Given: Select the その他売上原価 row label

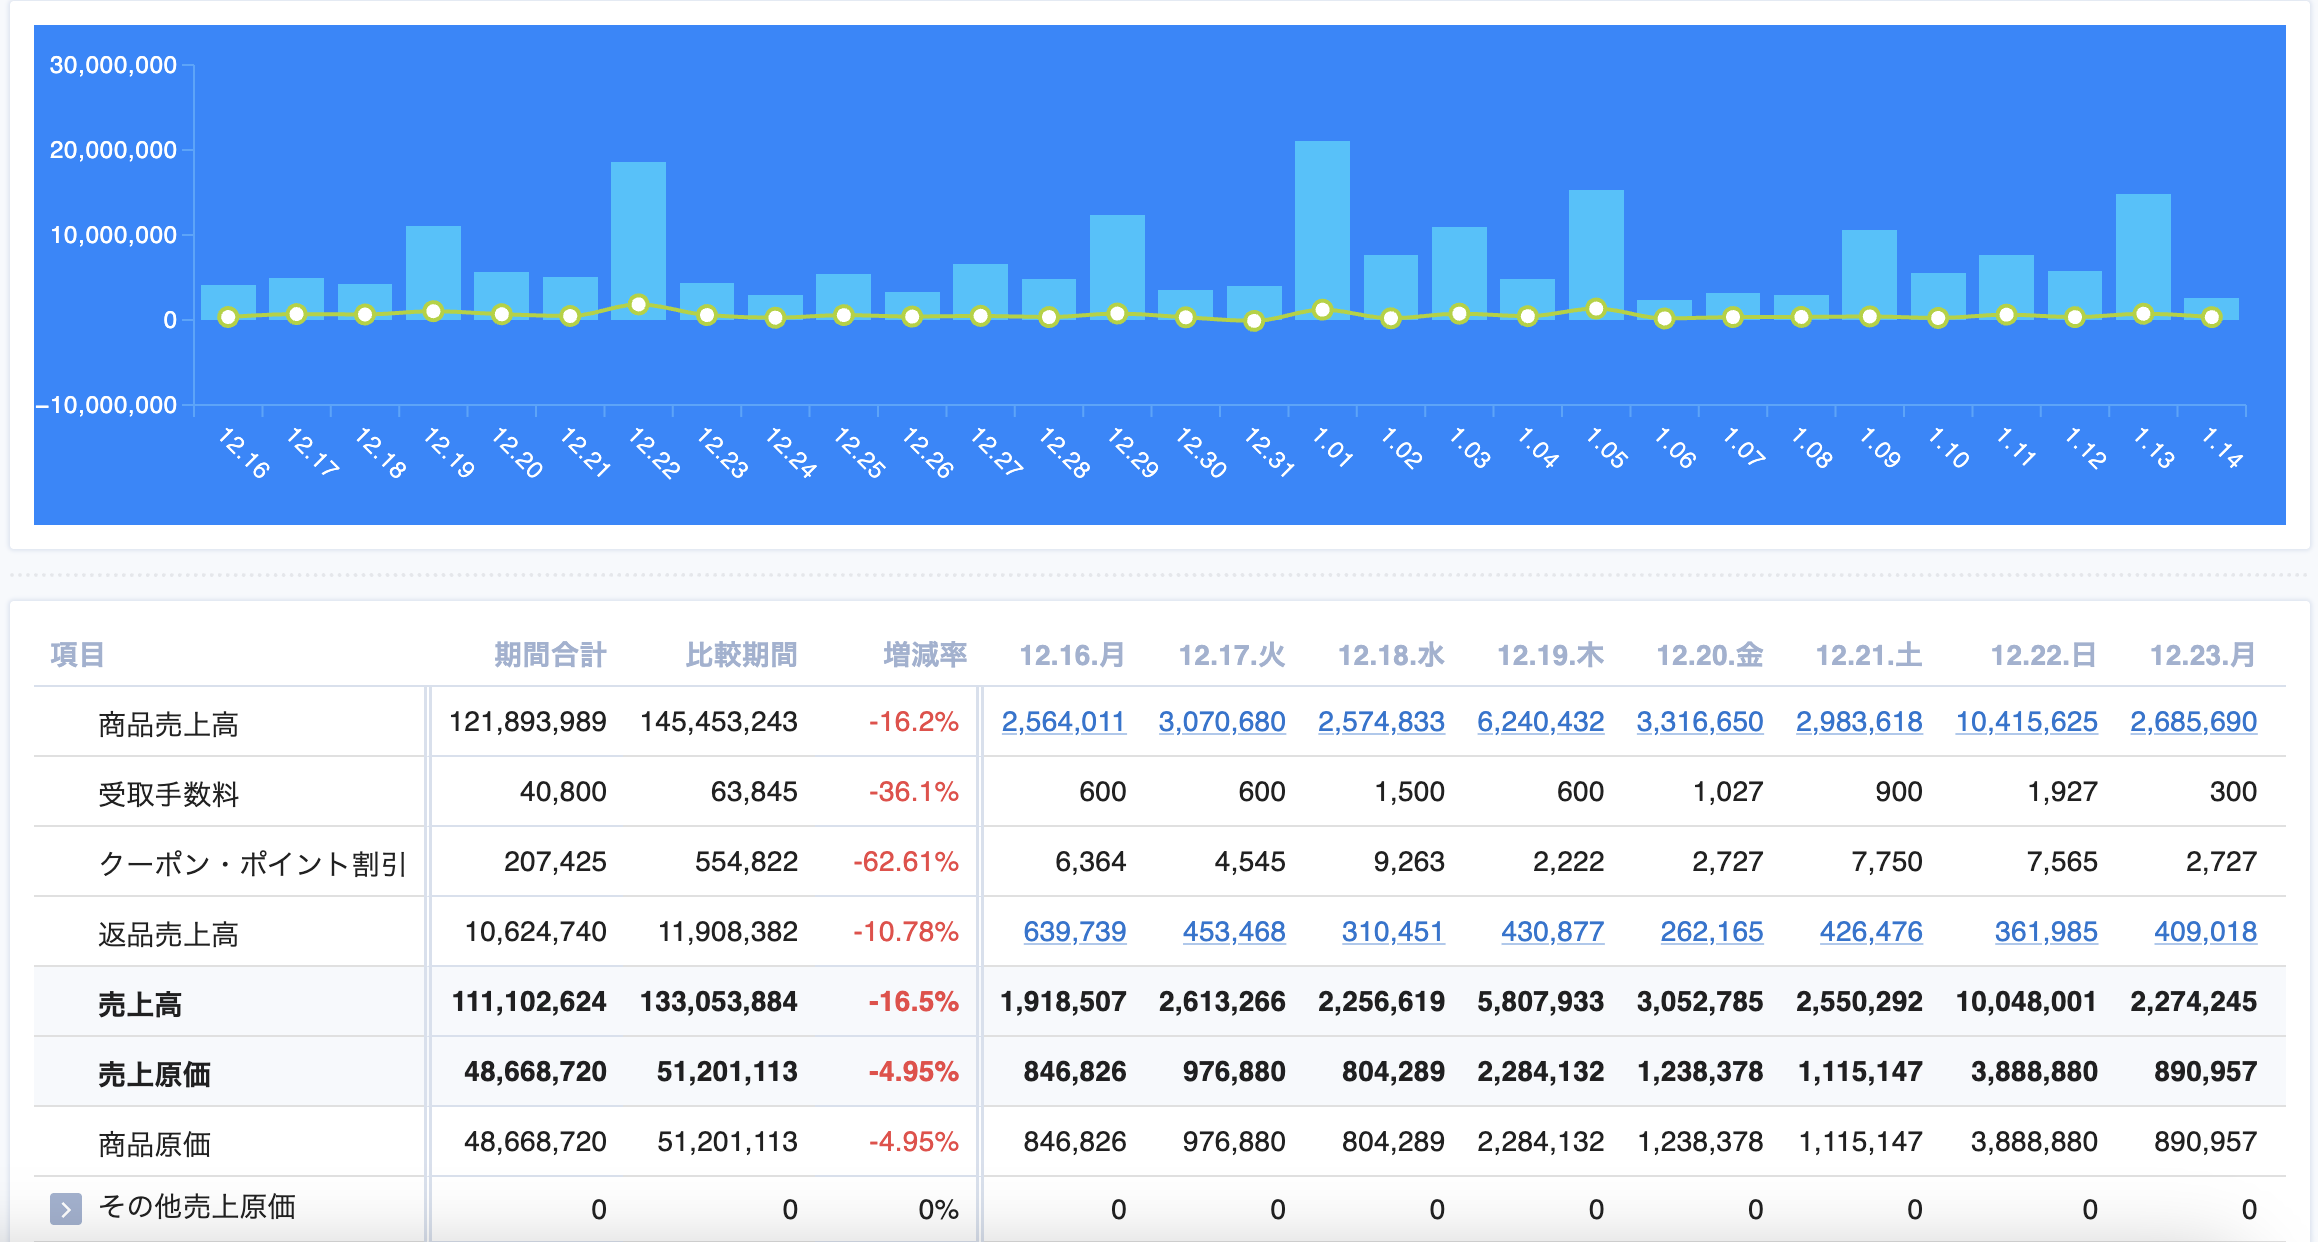Looking at the screenshot, I should click(x=197, y=1207).
